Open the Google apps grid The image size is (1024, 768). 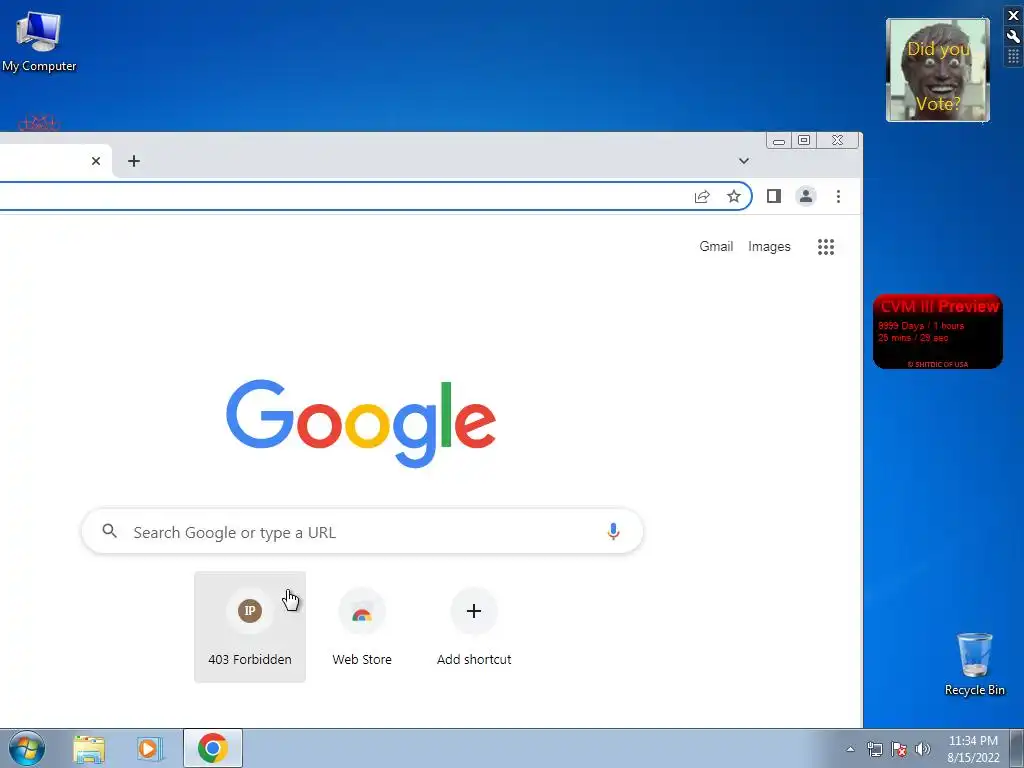click(826, 247)
